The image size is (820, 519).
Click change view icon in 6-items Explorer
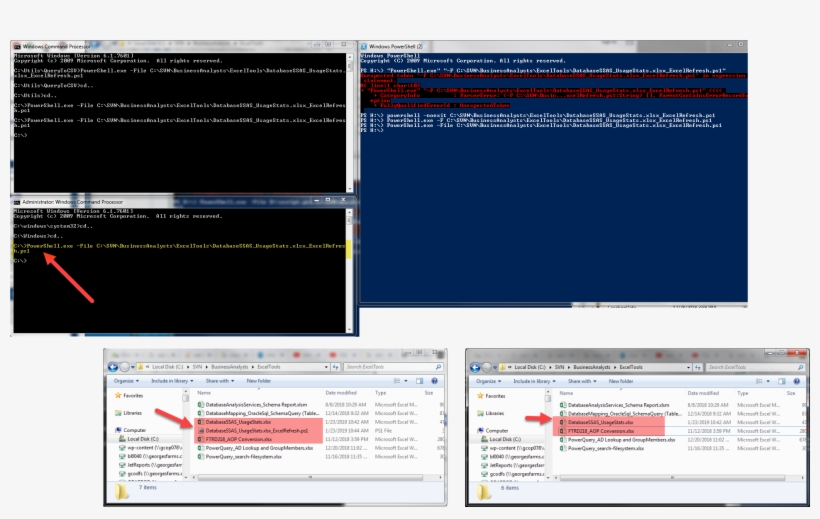[759, 381]
